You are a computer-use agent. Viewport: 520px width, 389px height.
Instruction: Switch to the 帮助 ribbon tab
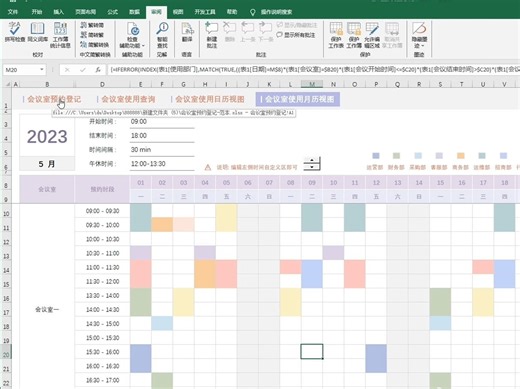point(232,12)
